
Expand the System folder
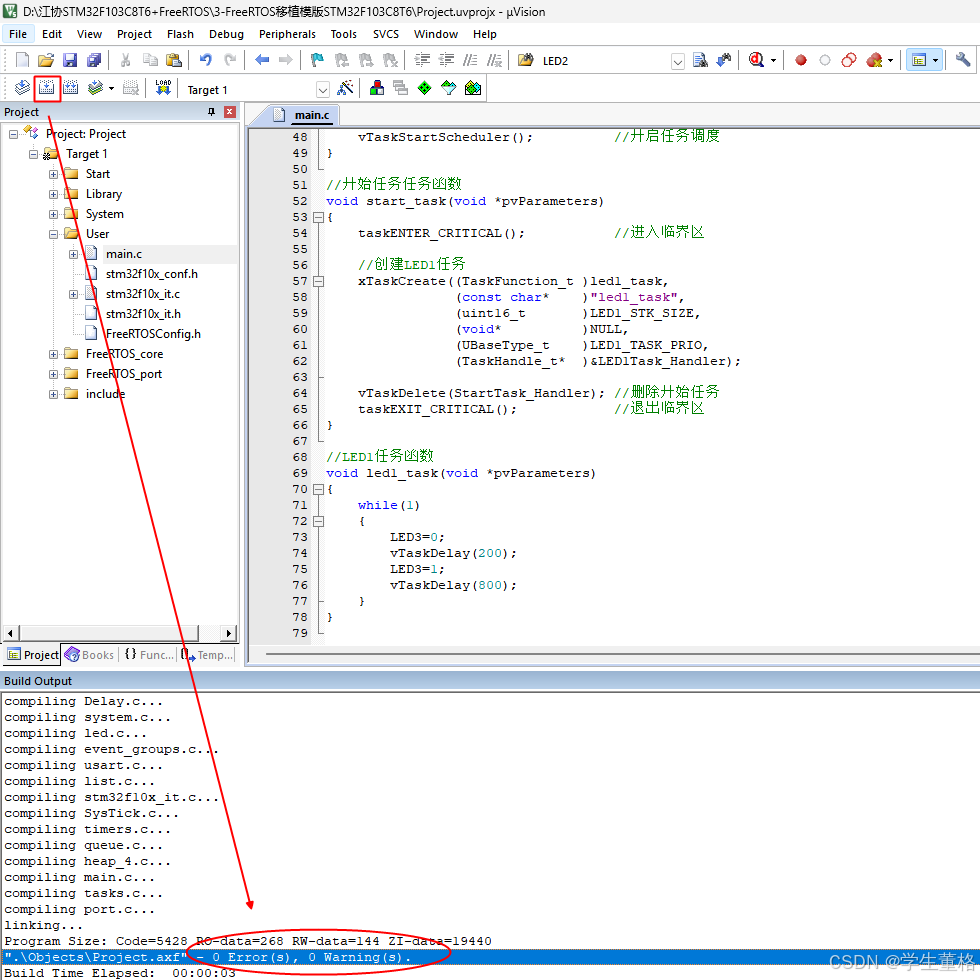click(54, 214)
